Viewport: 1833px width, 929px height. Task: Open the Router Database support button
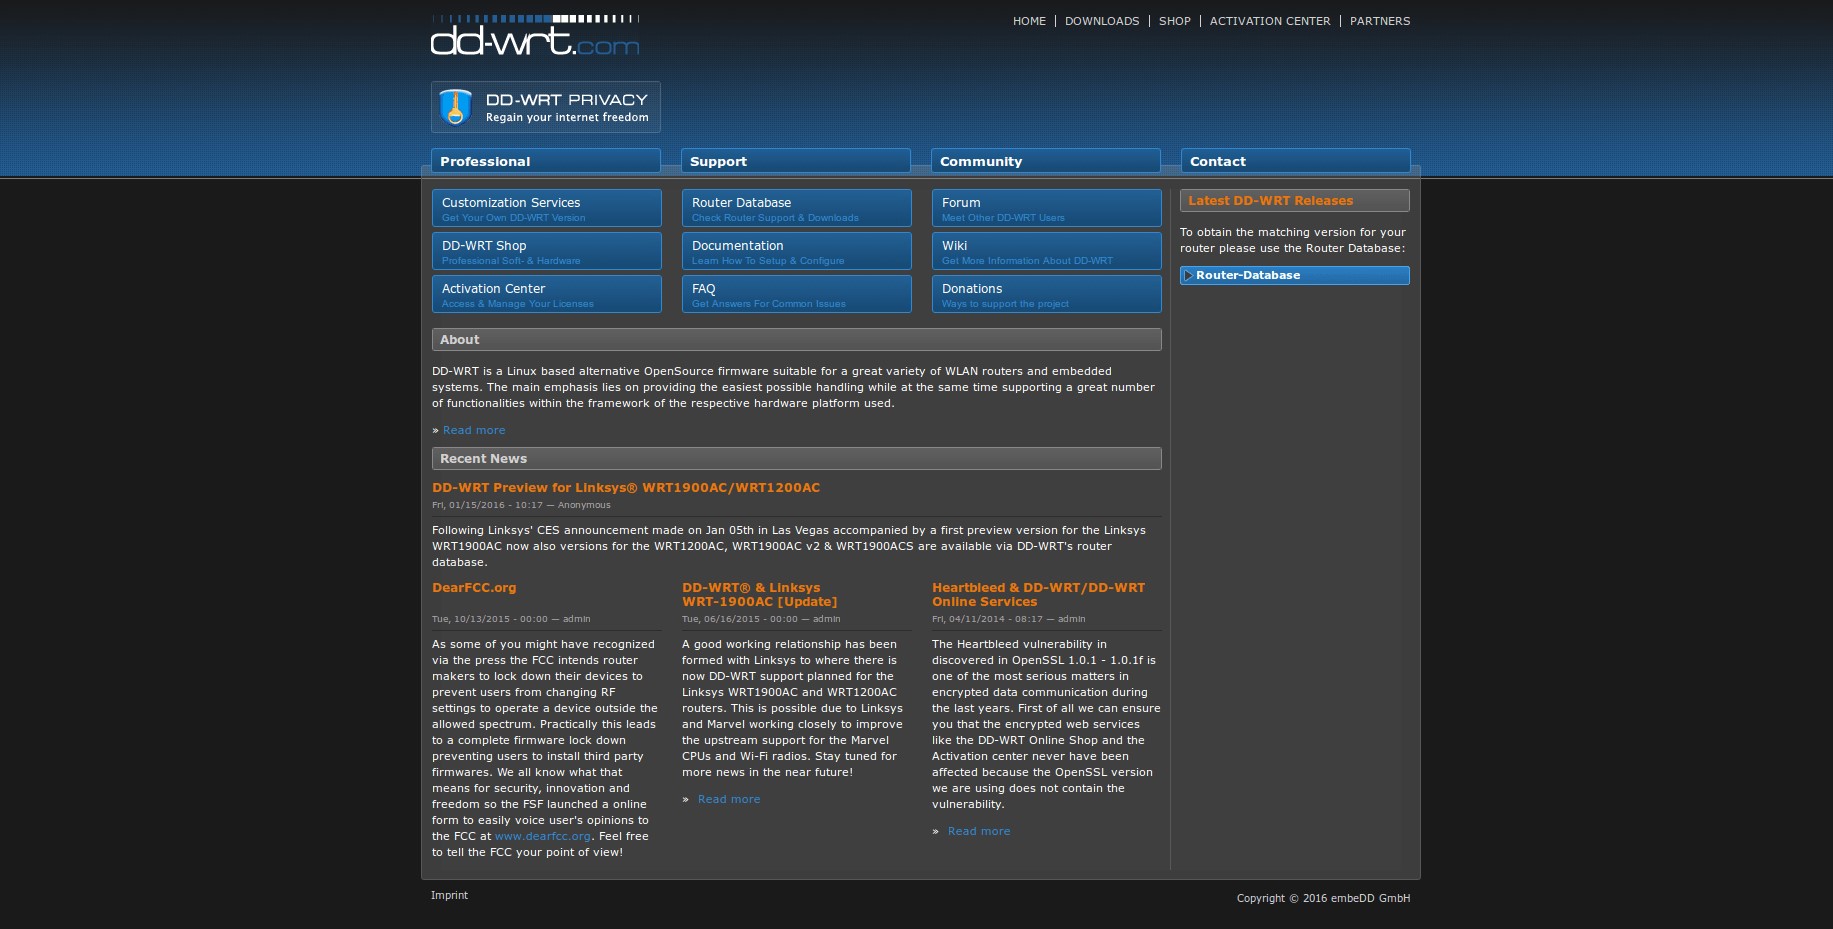[x=796, y=208]
